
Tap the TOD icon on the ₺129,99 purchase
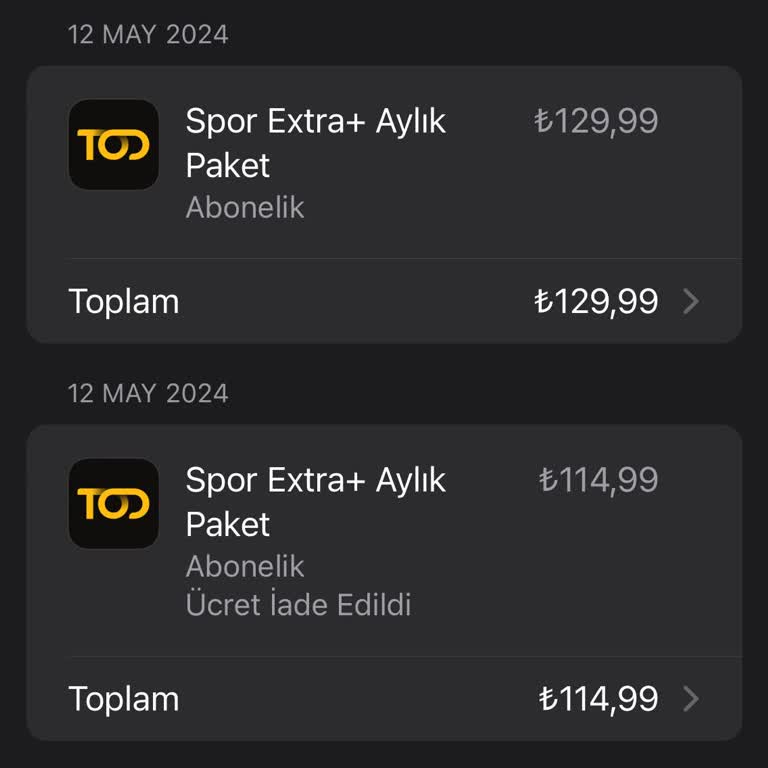(113, 145)
